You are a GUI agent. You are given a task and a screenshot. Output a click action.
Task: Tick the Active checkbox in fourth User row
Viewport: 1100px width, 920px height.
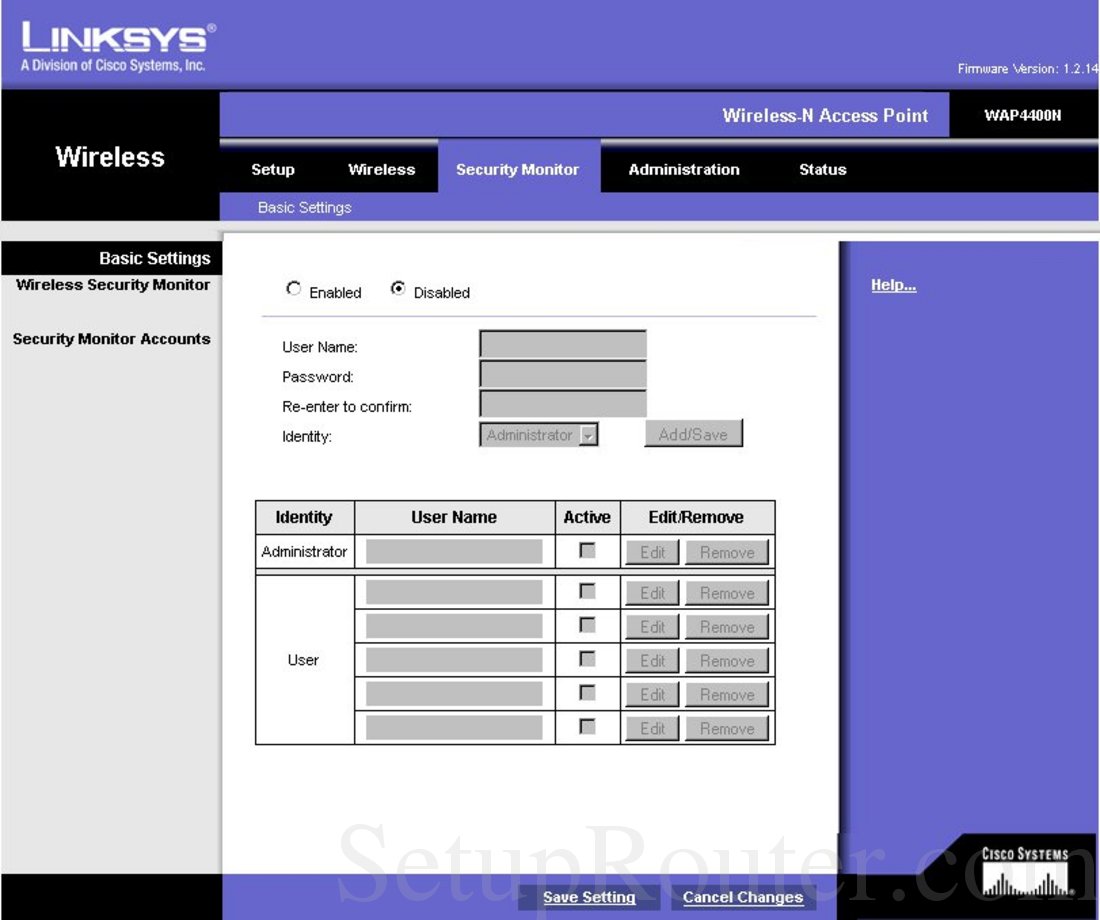click(587, 693)
